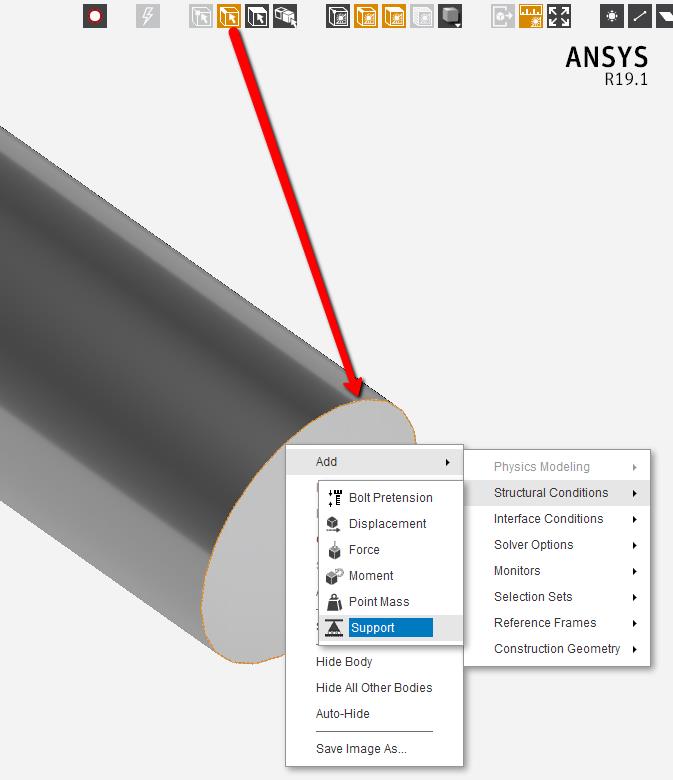The width and height of the screenshot is (673, 780).
Task: Expand the Interface Conditions submenu arrow
Action: coord(635,519)
